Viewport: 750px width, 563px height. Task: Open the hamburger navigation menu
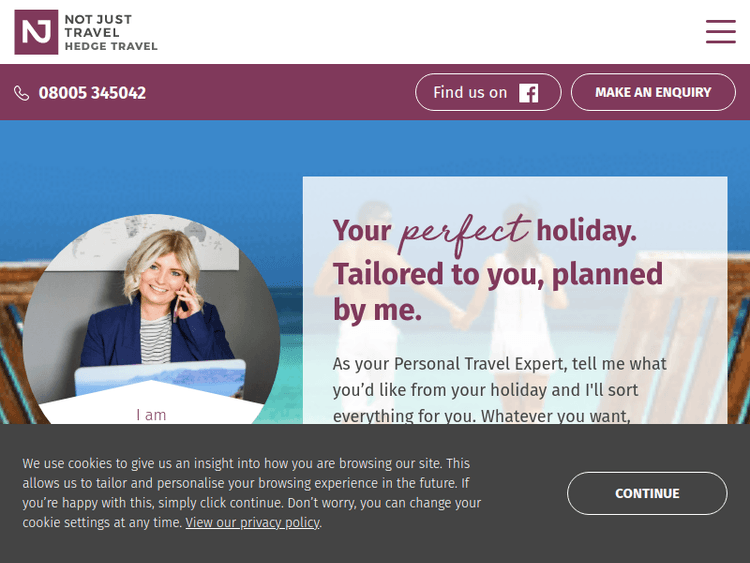coord(720,31)
